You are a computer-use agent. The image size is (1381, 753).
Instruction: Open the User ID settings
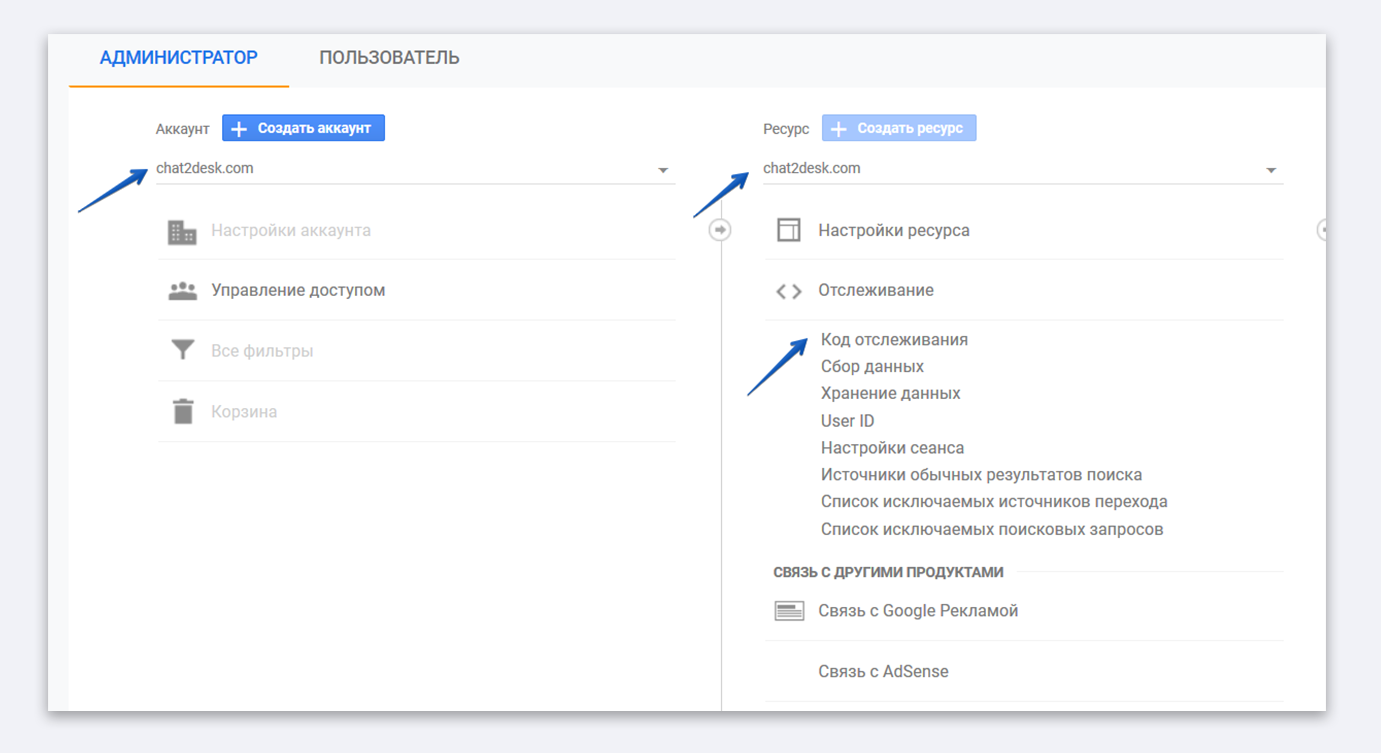[847, 421]
